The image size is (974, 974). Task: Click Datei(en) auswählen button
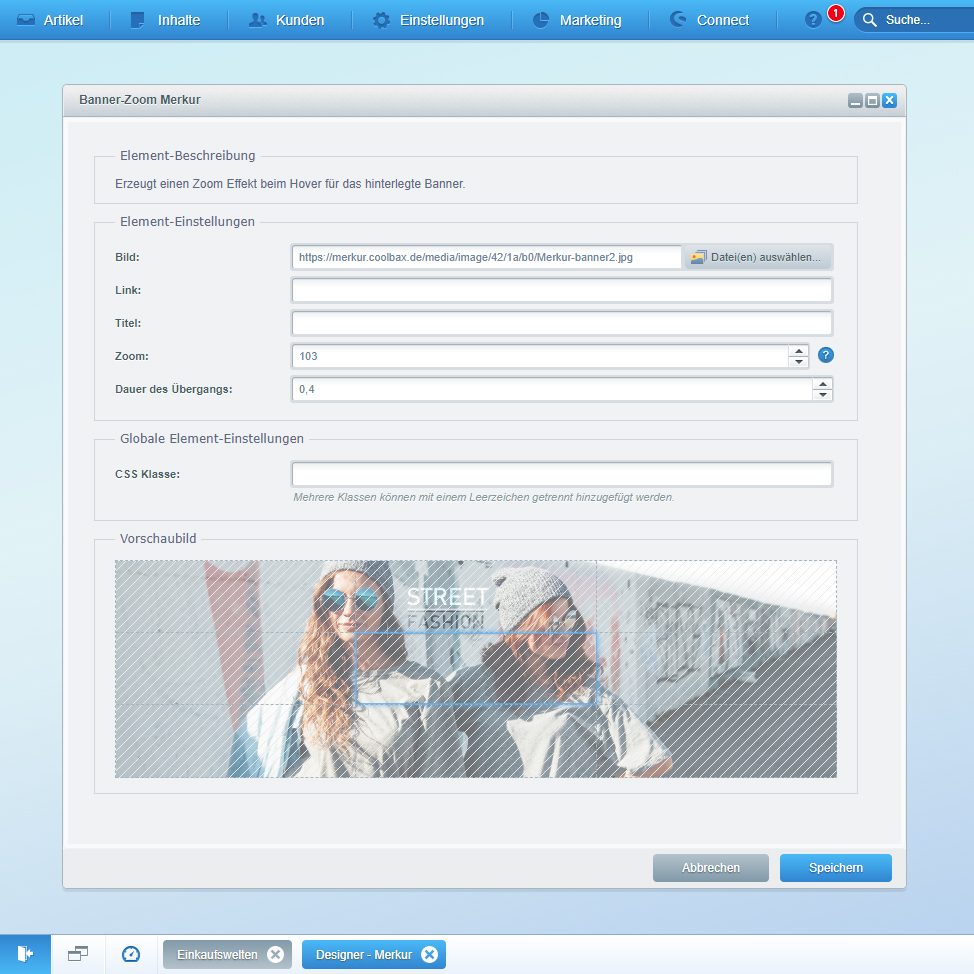756,257
